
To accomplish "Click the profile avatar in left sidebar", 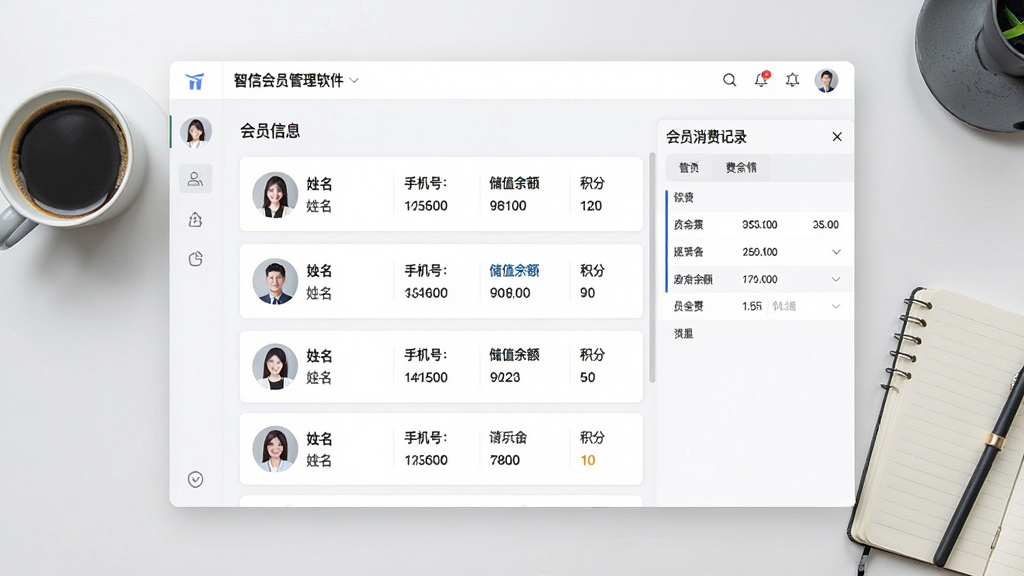I will click(195, 132).
